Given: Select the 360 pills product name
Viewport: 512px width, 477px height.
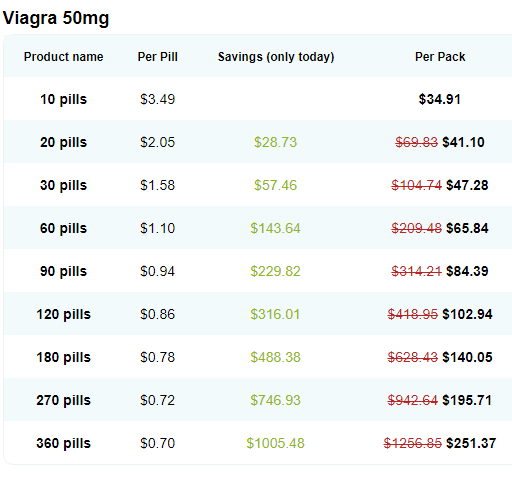Looking at the screenshot, I should pyautogui.click(x=63, y=443).
